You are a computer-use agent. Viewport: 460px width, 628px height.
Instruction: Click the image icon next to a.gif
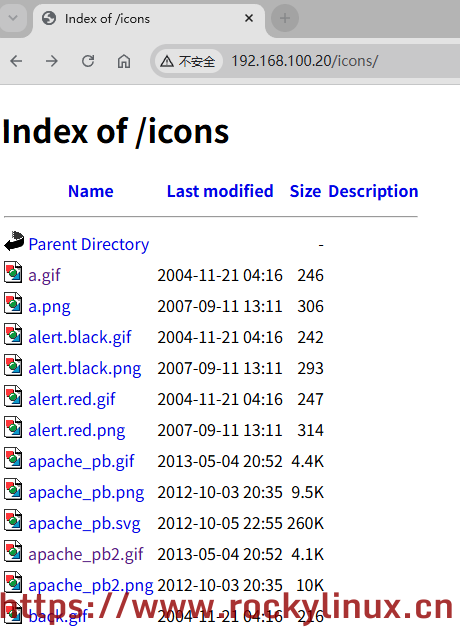pyautogui.click(x=13, y=272)
